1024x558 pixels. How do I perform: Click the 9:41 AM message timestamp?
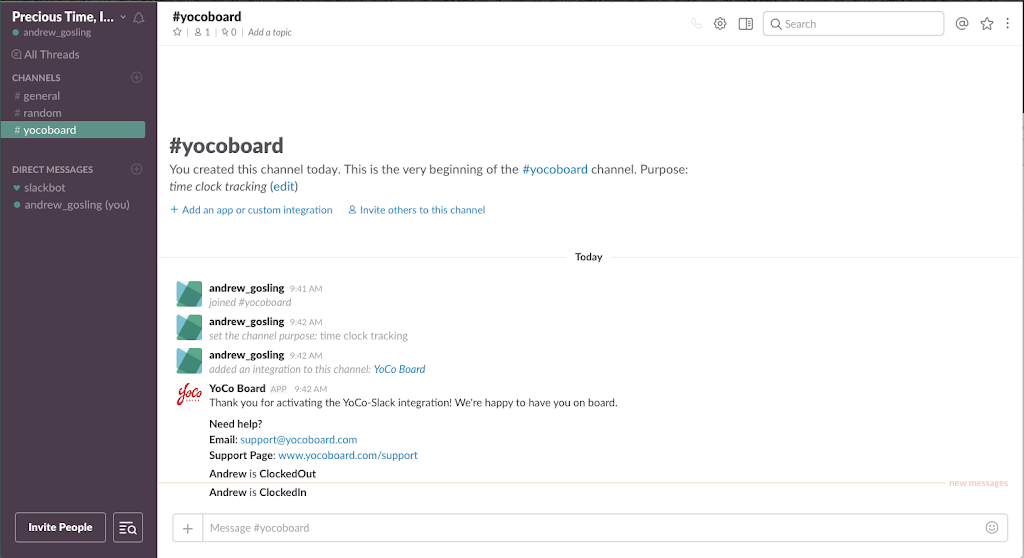point(306,289)
